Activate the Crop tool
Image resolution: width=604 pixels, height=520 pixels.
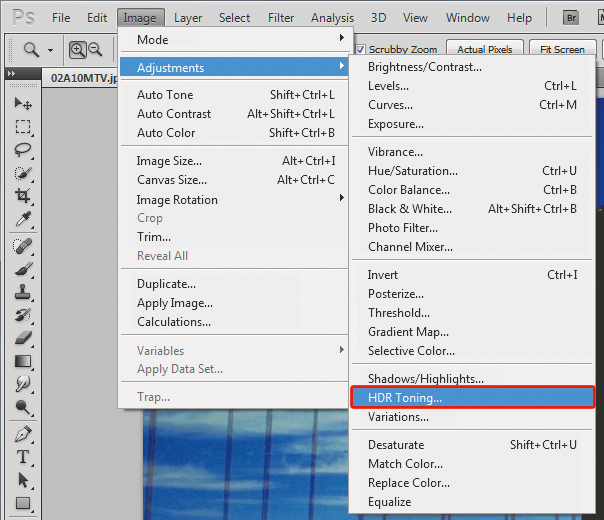pyautogui.click(x=23, y=197)
